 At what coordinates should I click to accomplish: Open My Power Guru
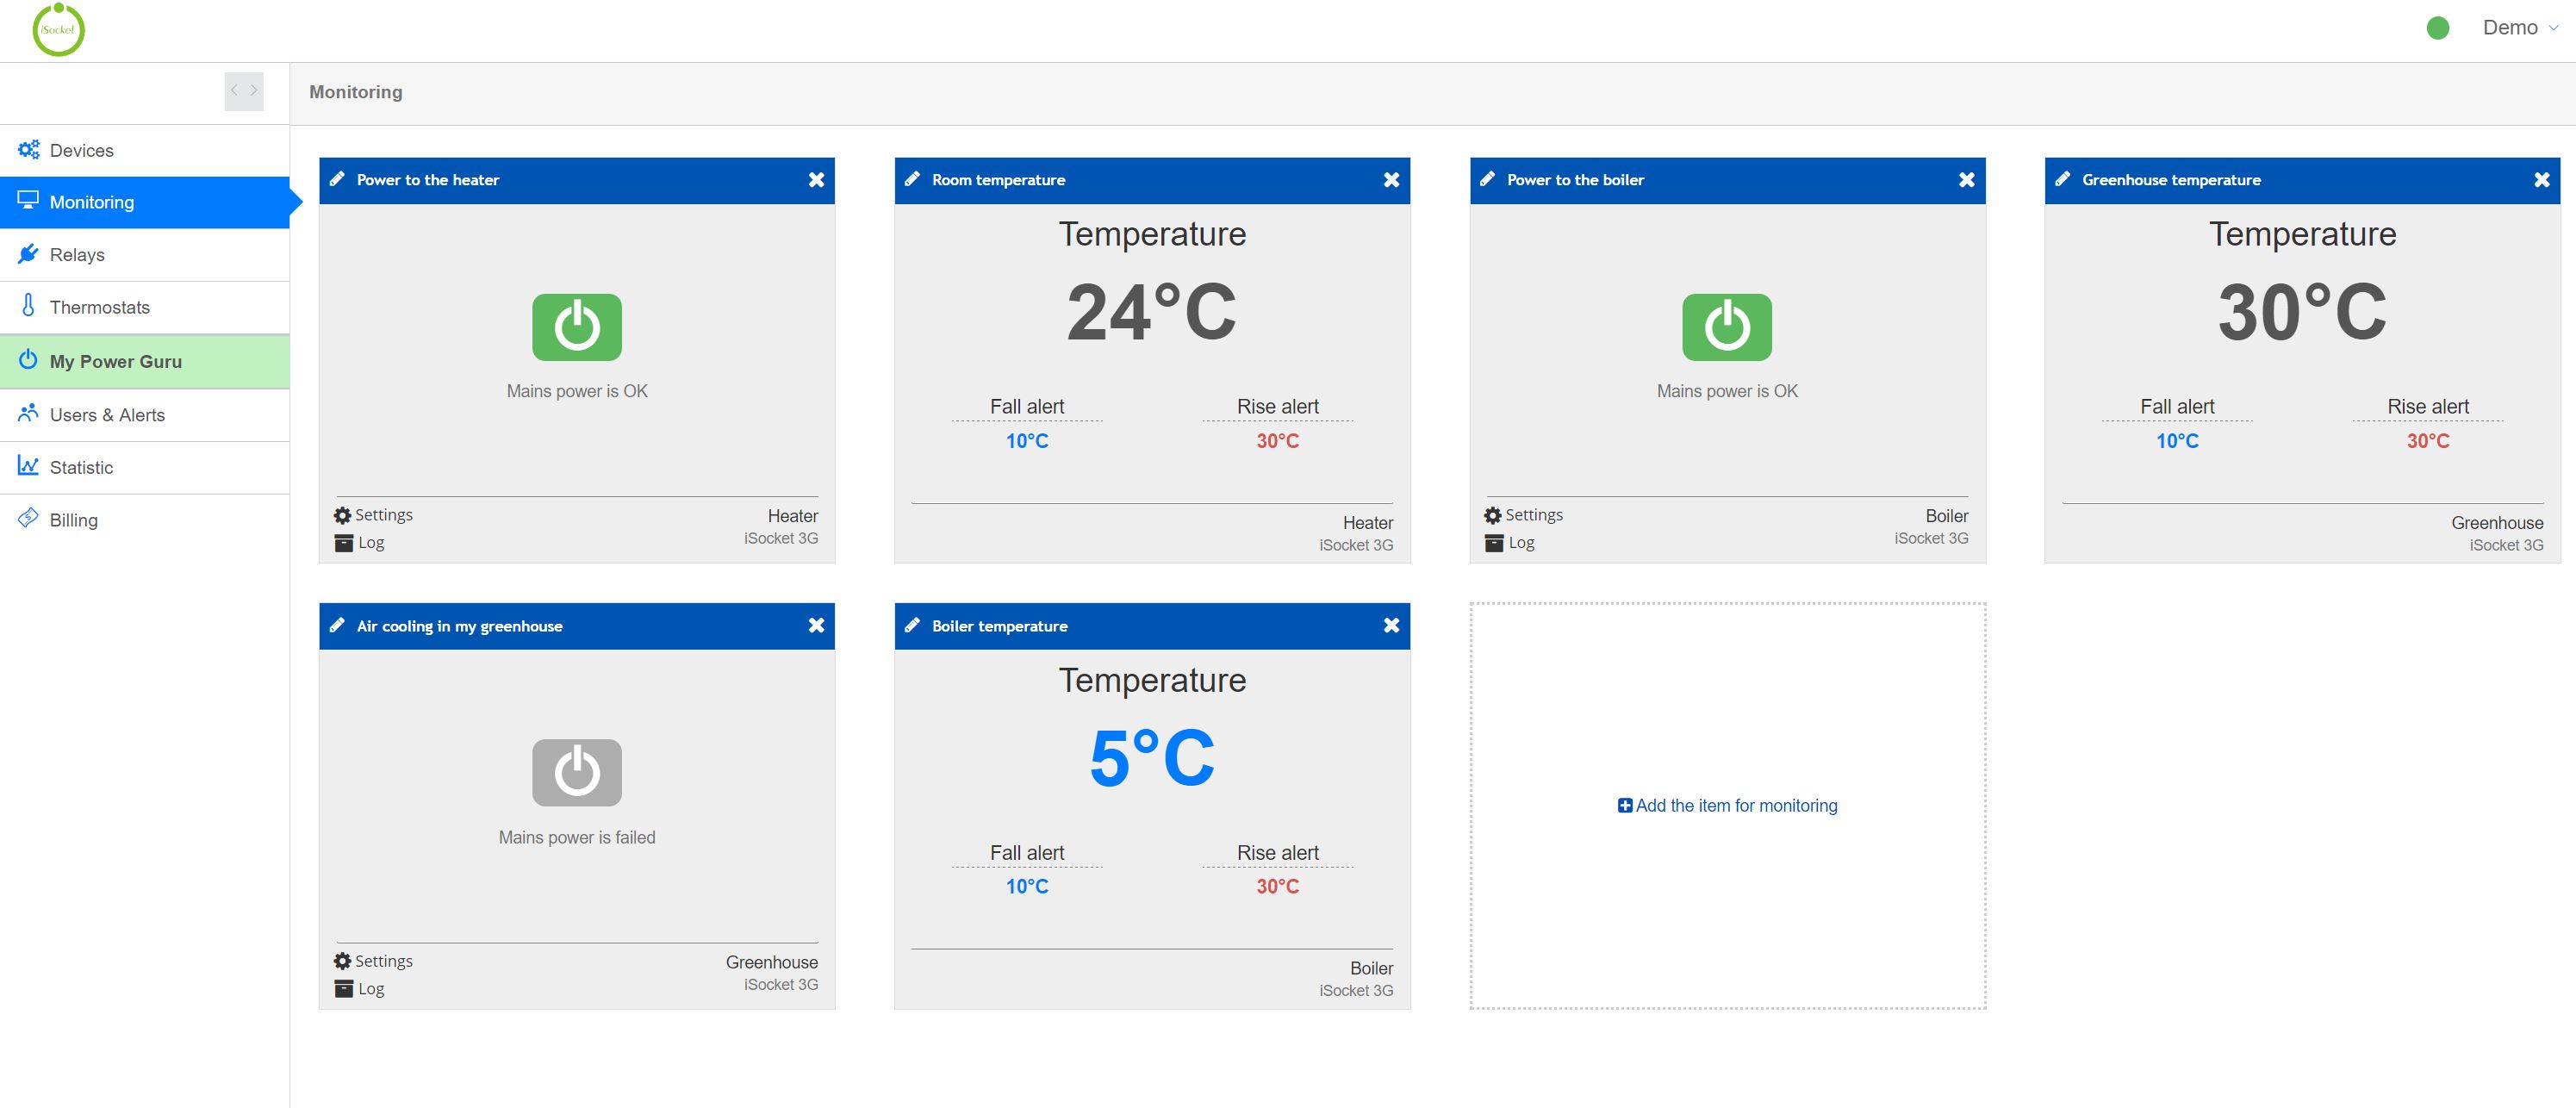tap(116, 361)
